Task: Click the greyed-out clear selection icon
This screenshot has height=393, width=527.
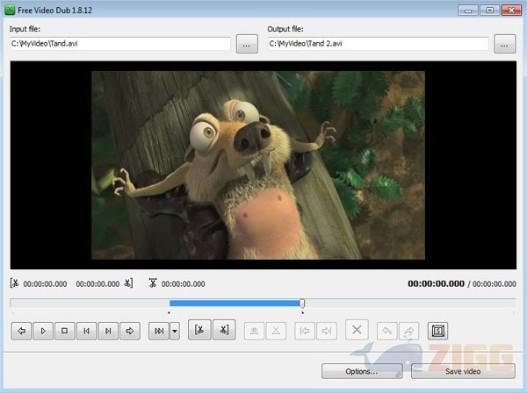Action: (276, 331)
